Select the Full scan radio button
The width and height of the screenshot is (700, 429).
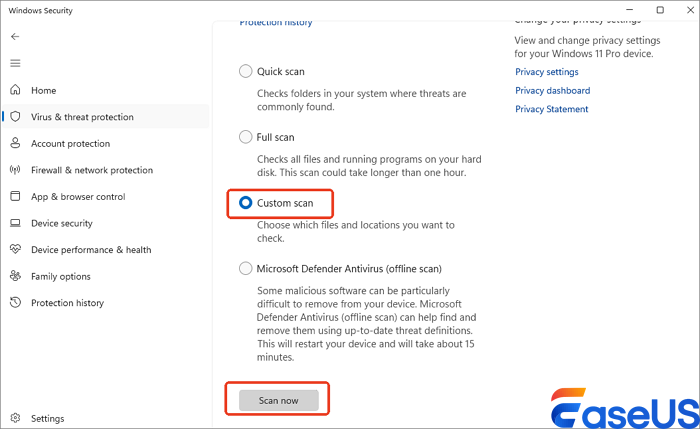[x=246, y=137]
